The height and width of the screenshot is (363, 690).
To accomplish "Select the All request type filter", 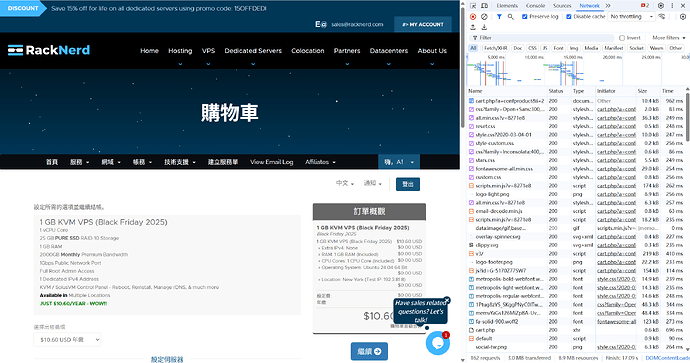I will [473, 48].
